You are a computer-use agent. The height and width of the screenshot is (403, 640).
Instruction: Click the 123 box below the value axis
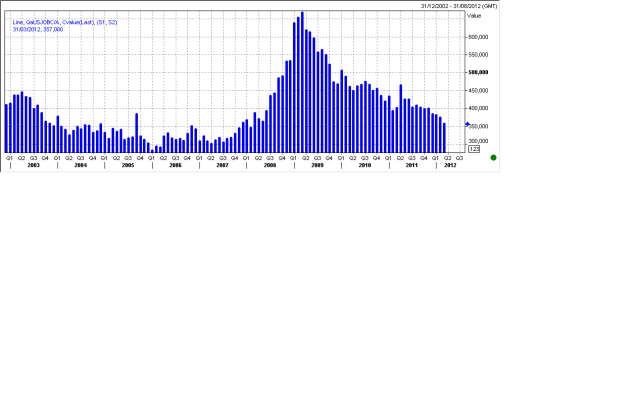click(474, 149)
